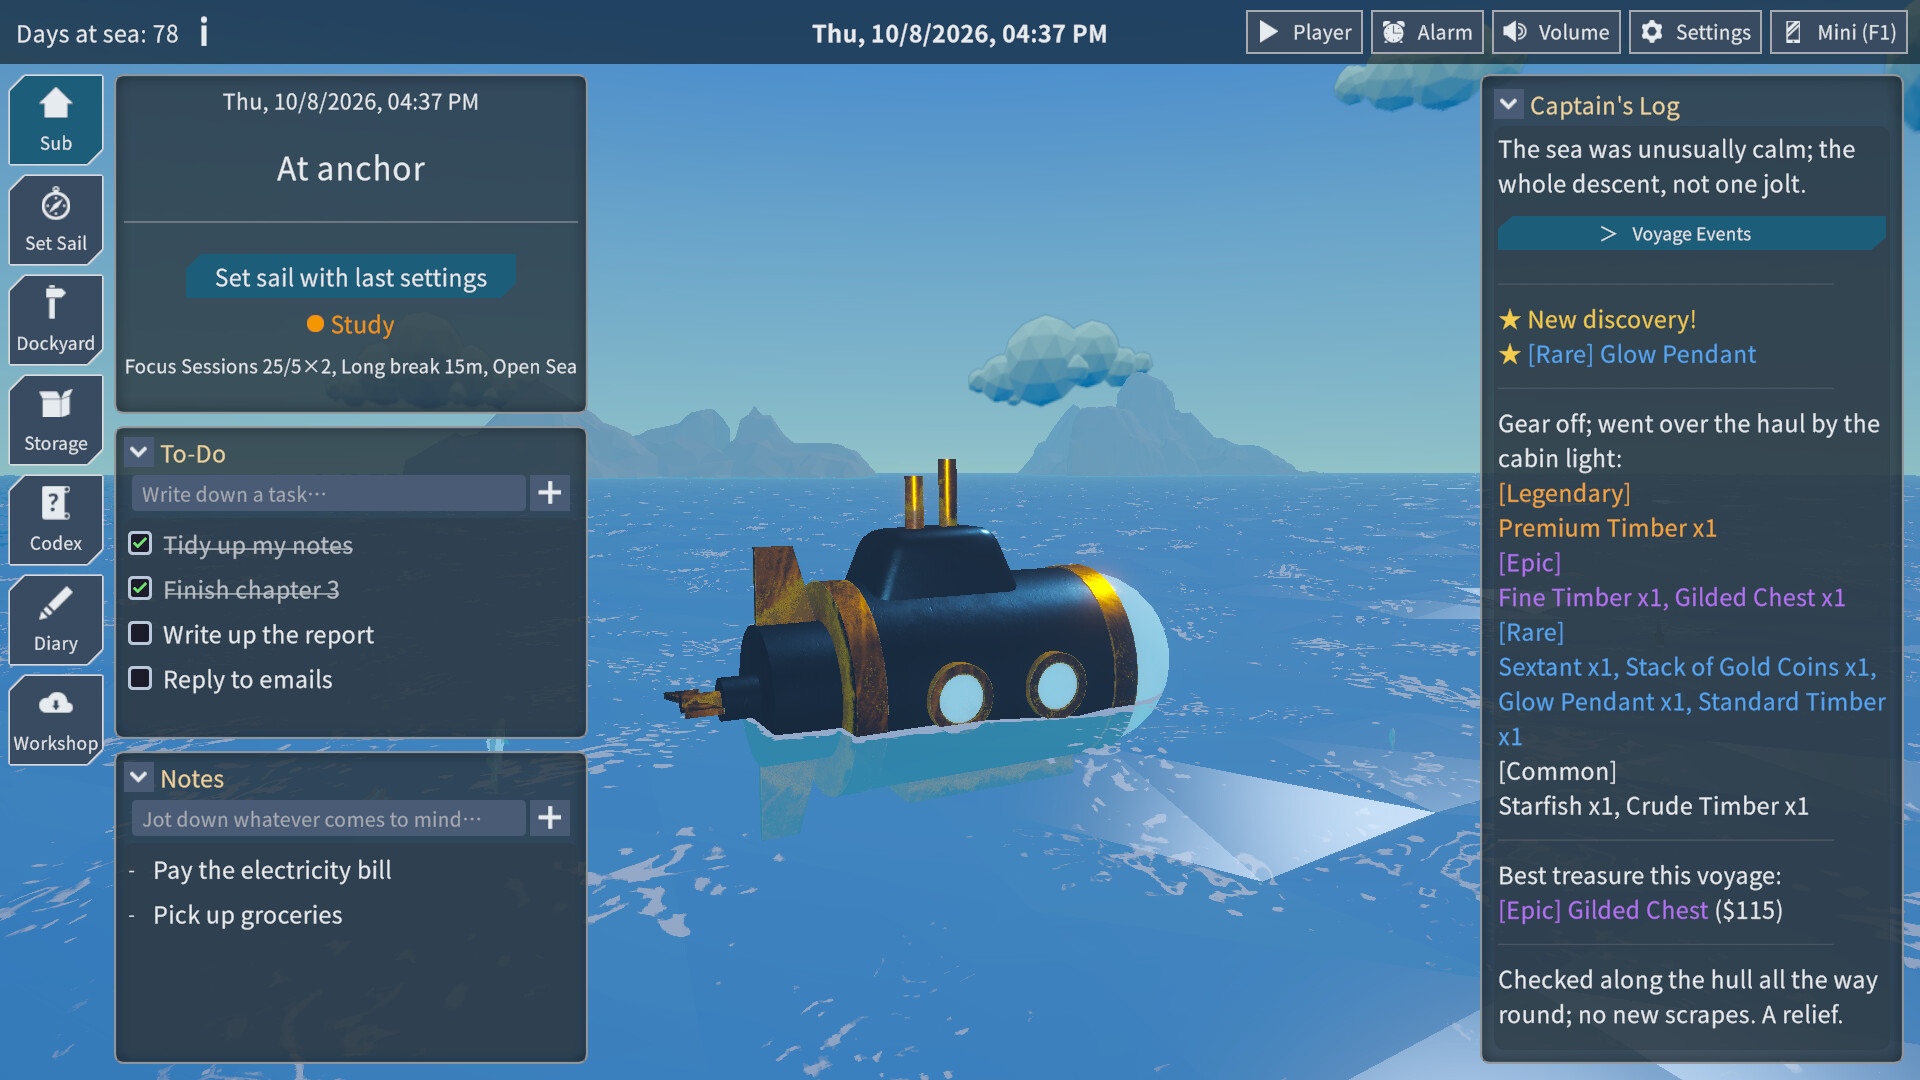Switch to Mini (F1) mode

point(1839,32)
